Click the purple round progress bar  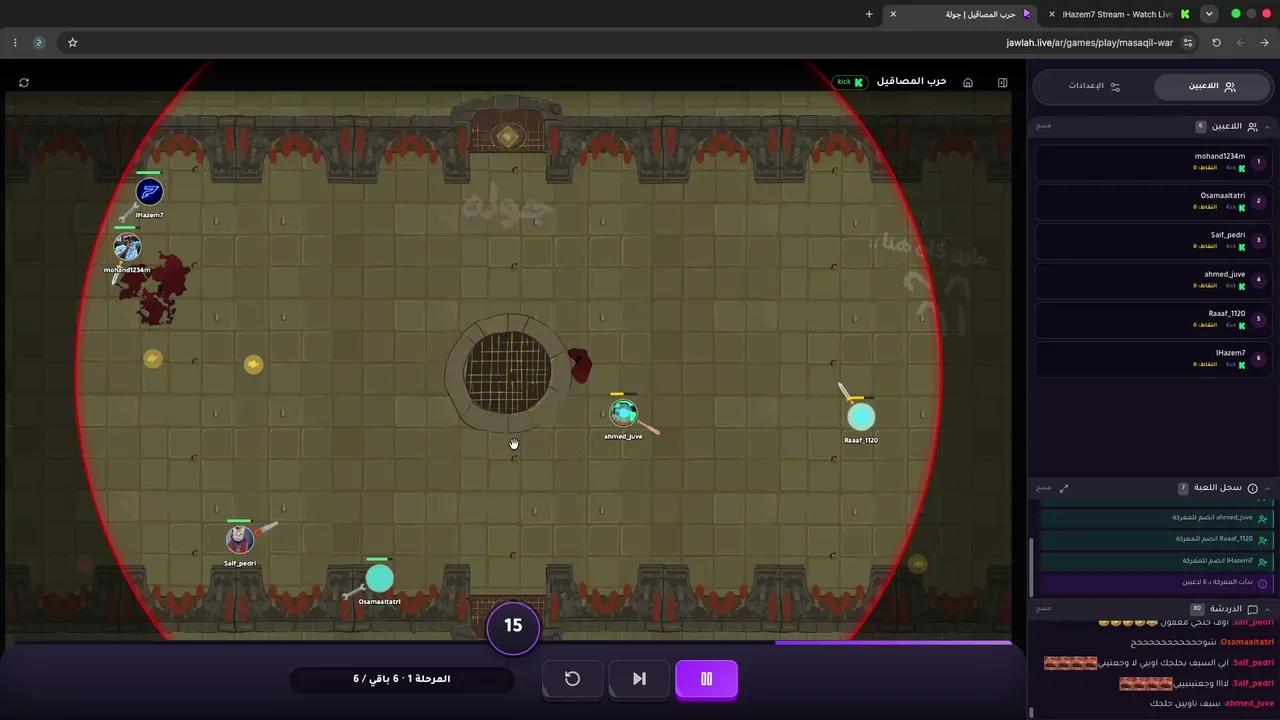(892, 643)
